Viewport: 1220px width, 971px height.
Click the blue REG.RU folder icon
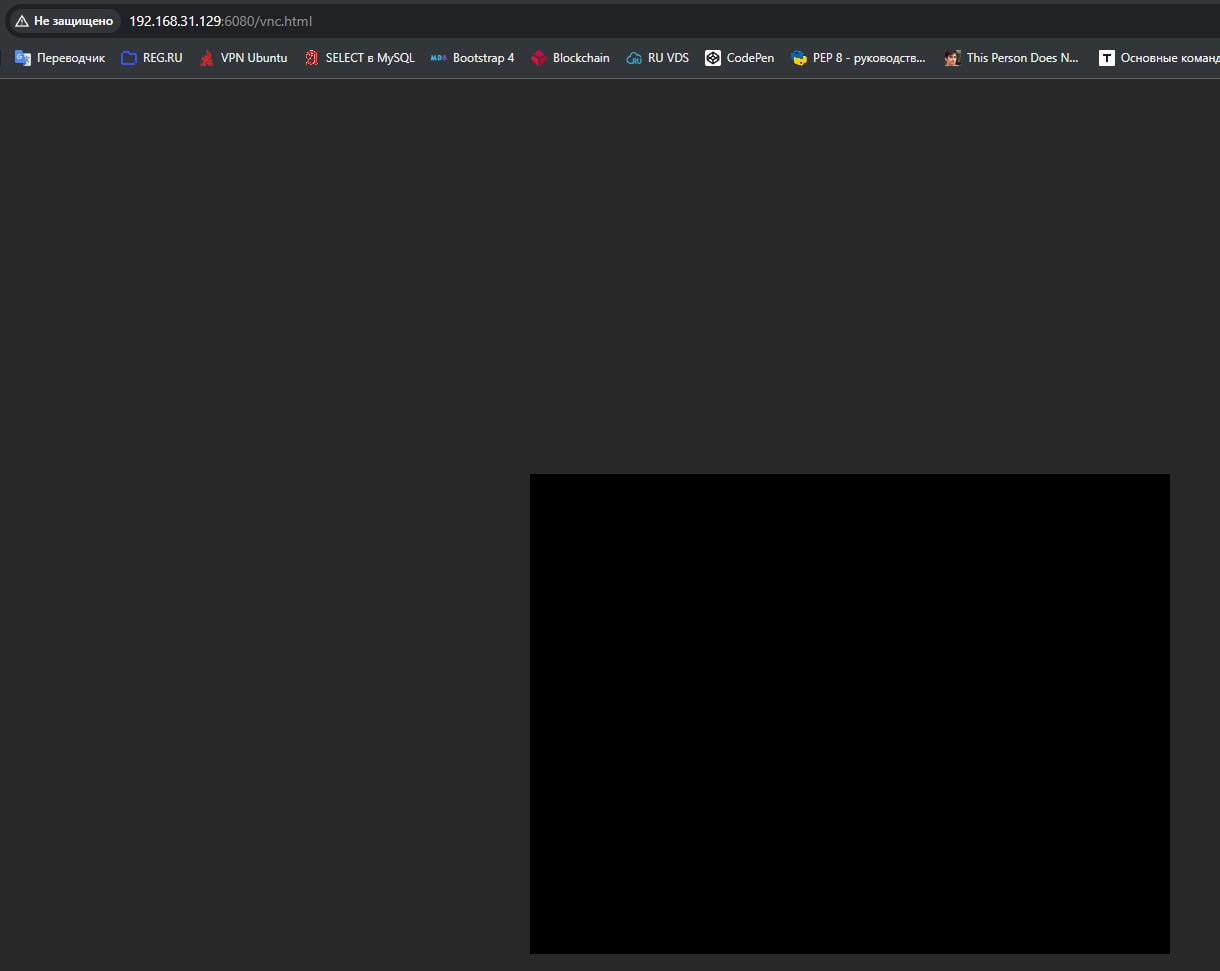(128, 58)
